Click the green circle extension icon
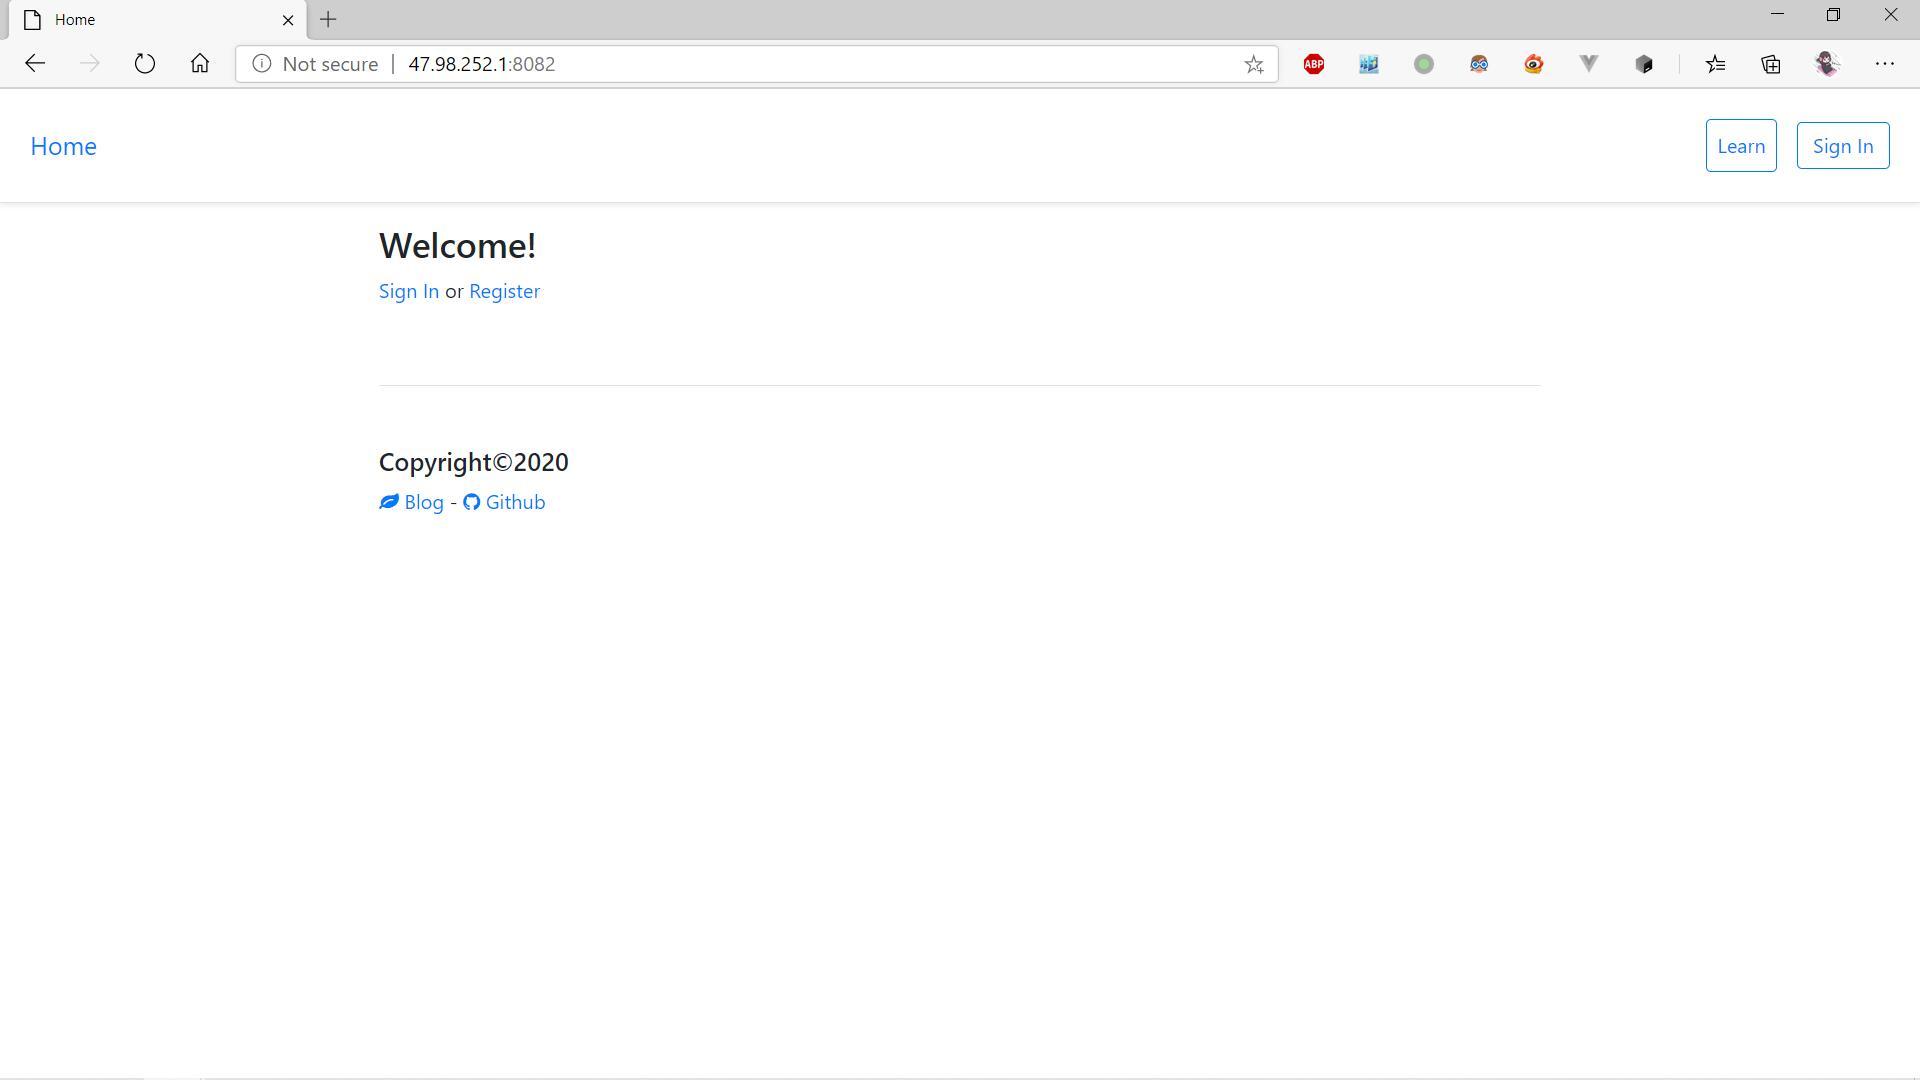 coord(1423,64)
